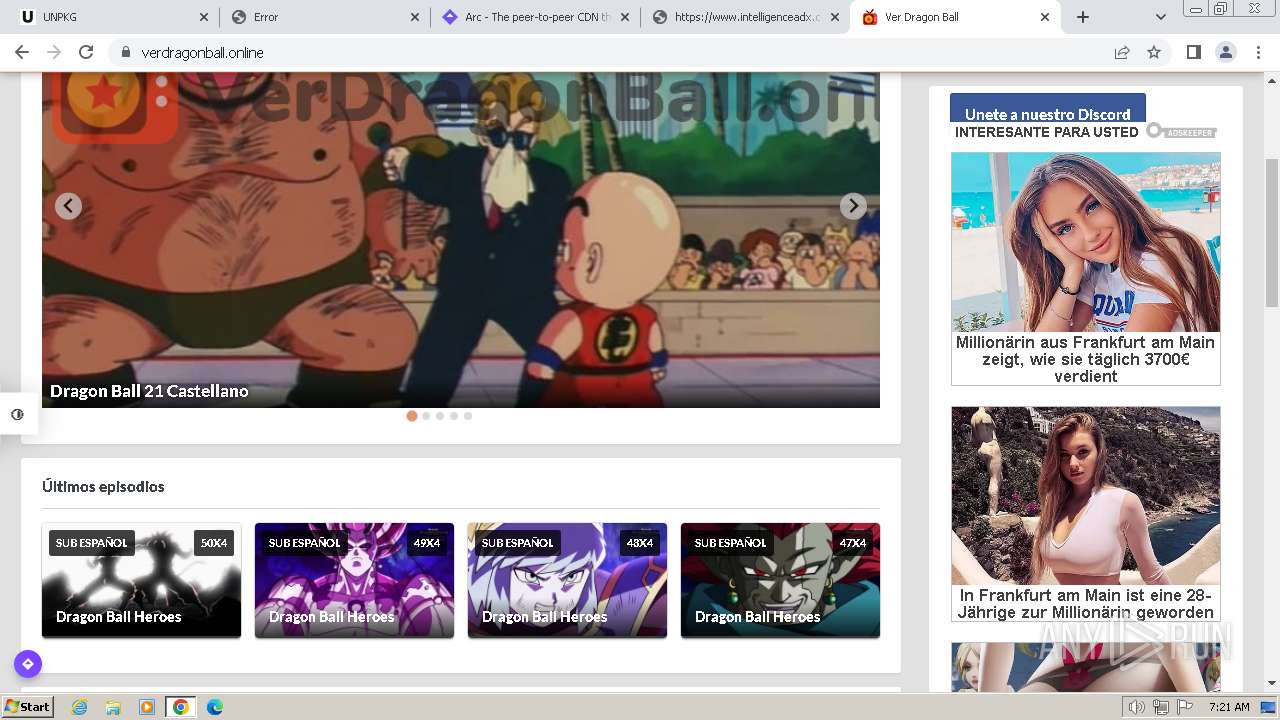The width and height of the screenshot is (1280, 720).
Task: Click the forward navigation arrow
Action: click(54, 52)
